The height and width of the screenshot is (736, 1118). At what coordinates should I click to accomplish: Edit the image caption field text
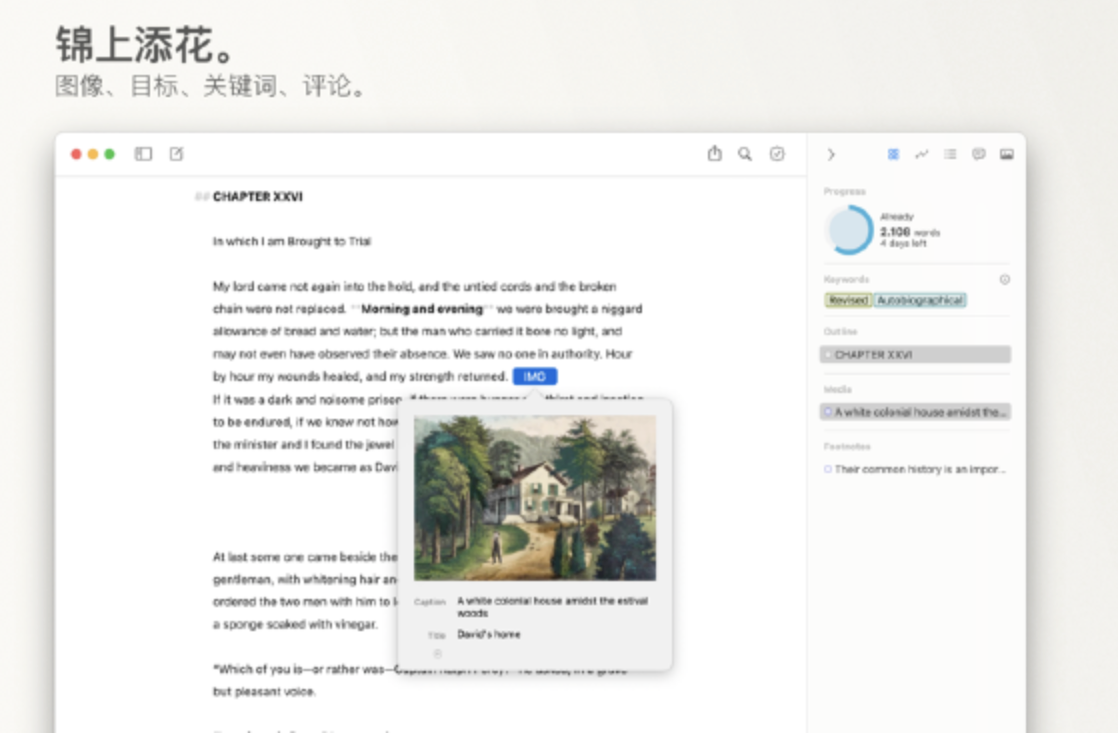click(553, 606)
